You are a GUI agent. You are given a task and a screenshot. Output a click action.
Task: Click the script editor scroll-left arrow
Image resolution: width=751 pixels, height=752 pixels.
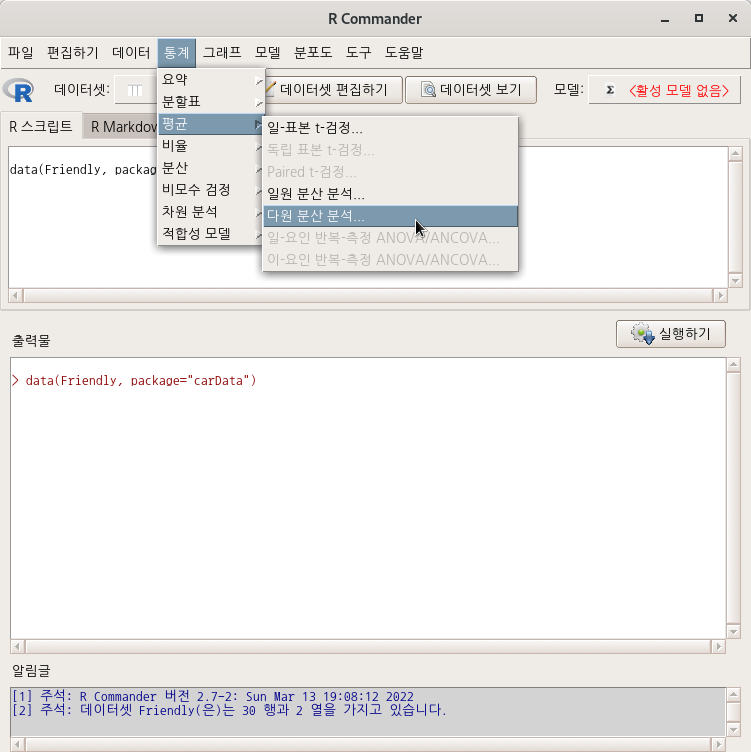[16, 296]
